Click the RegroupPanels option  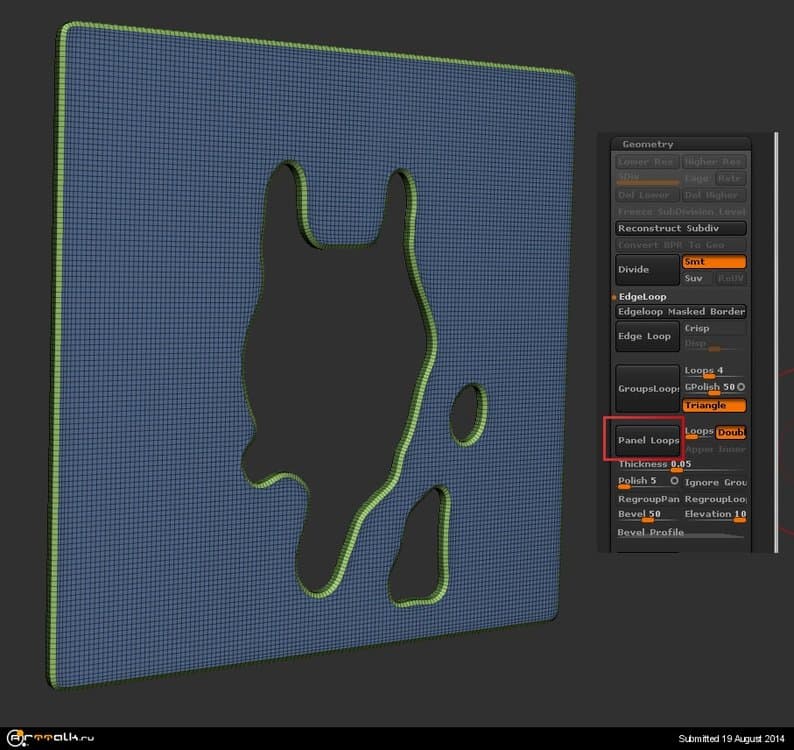click(x=648, y=498)
